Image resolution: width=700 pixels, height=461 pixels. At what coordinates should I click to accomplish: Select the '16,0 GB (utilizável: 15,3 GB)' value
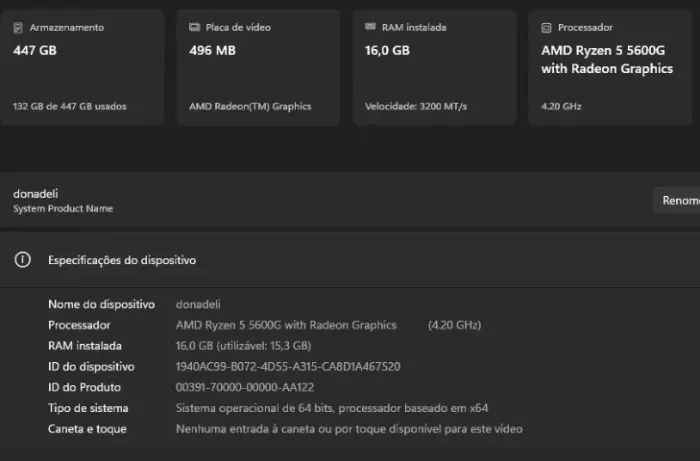click(243, 346)
